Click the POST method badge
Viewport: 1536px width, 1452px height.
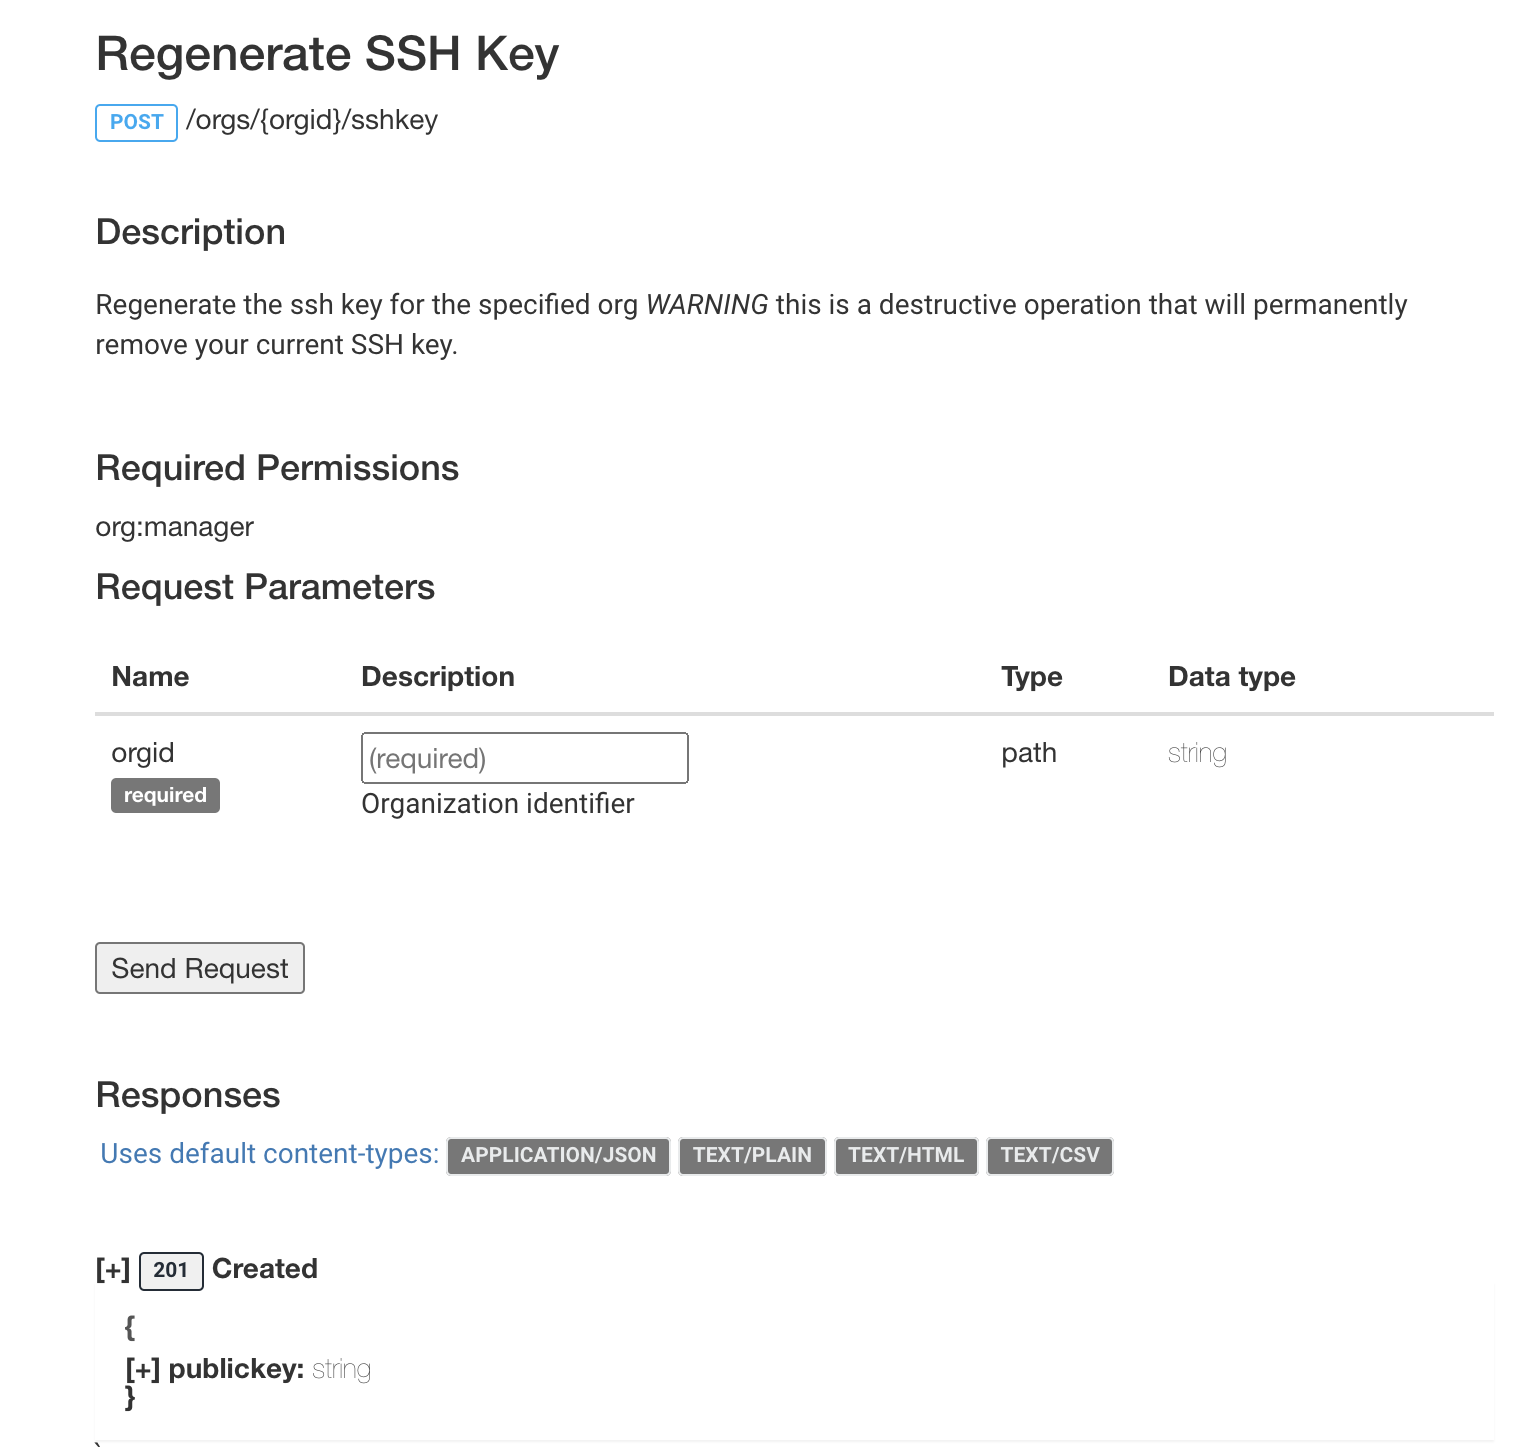pos(136,122)
